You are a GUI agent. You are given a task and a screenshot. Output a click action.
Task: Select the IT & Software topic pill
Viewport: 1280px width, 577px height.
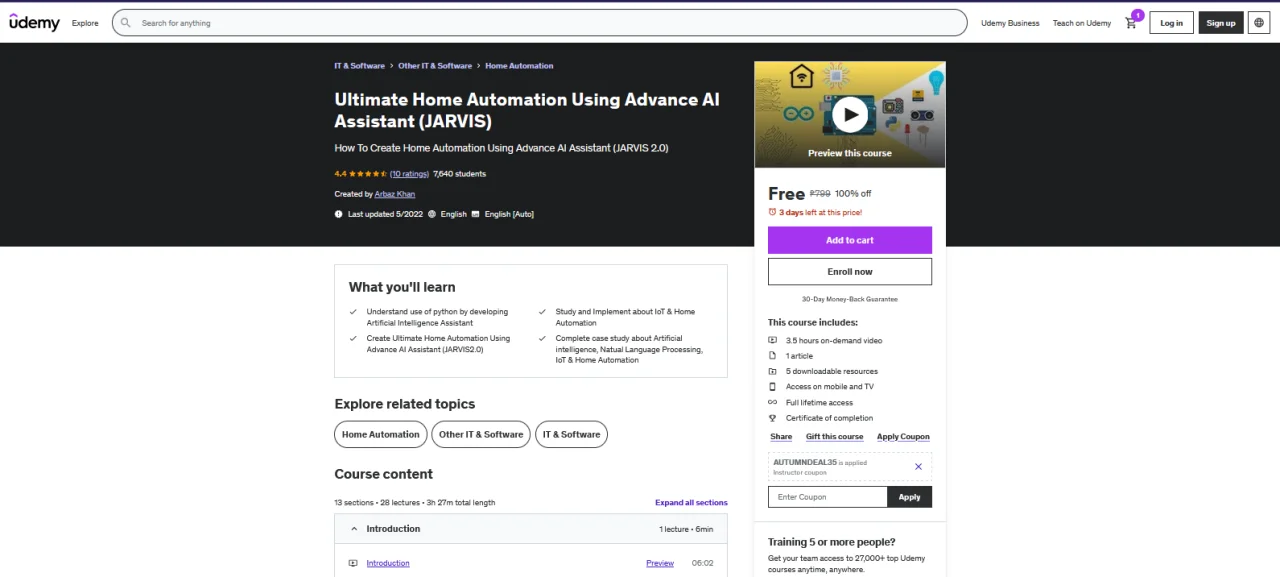point(571,434)
